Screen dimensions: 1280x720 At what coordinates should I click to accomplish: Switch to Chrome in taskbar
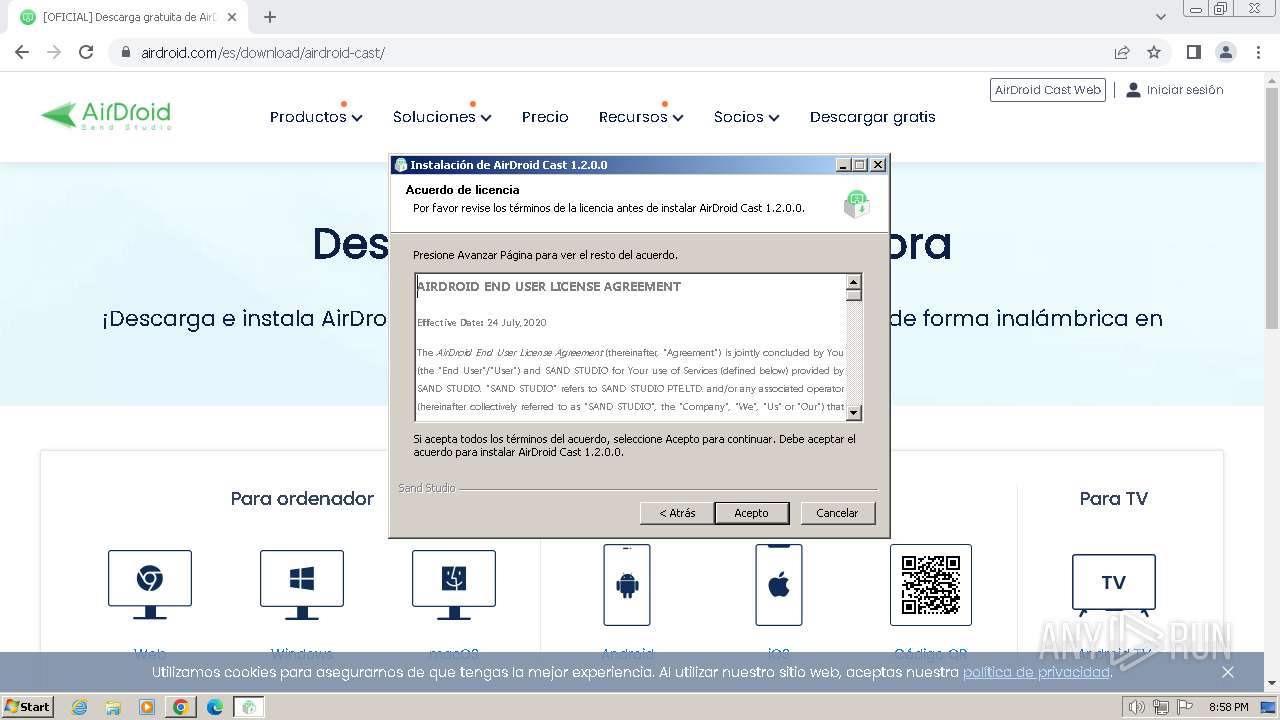tap(181, 707)
